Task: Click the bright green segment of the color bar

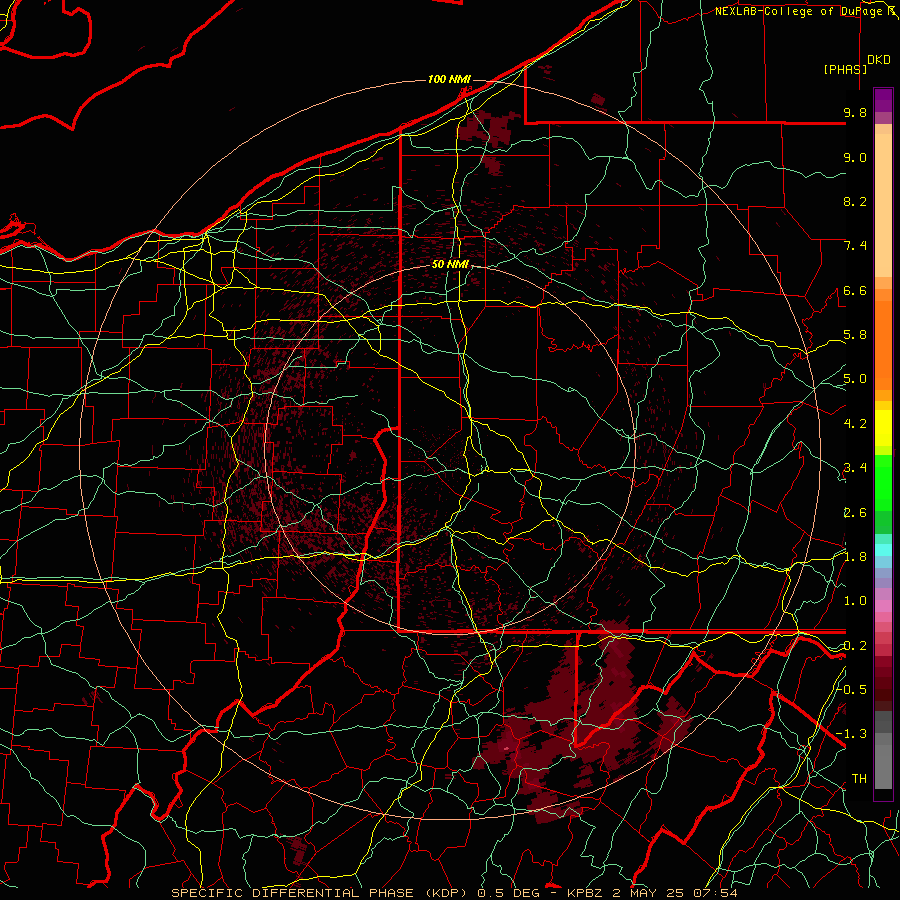Action: 883,482
